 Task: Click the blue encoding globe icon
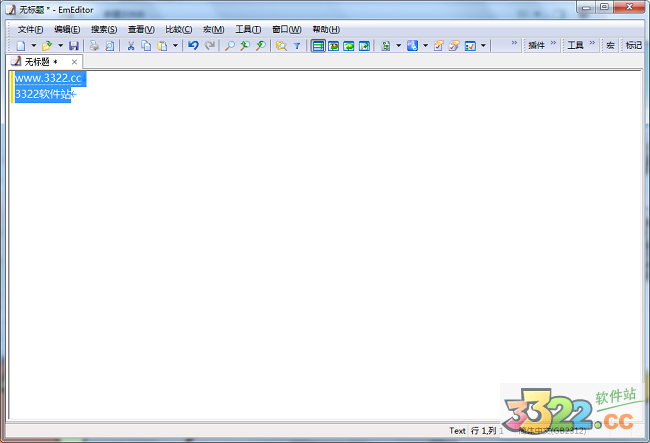tap(412, 46)
